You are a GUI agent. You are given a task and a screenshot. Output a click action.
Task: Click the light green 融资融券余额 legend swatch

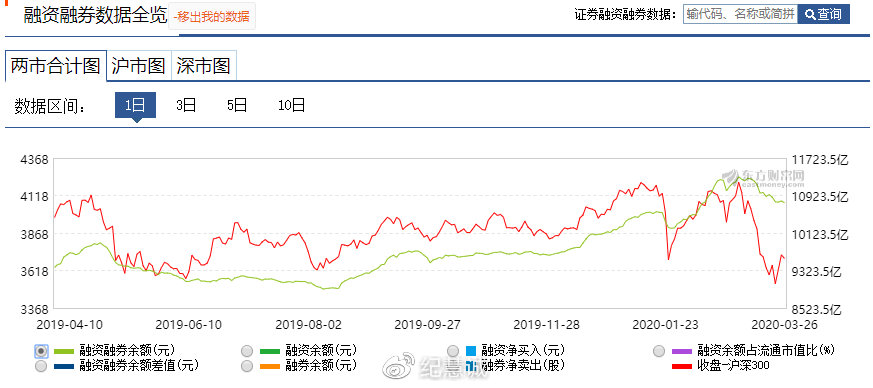coord(63,351)
